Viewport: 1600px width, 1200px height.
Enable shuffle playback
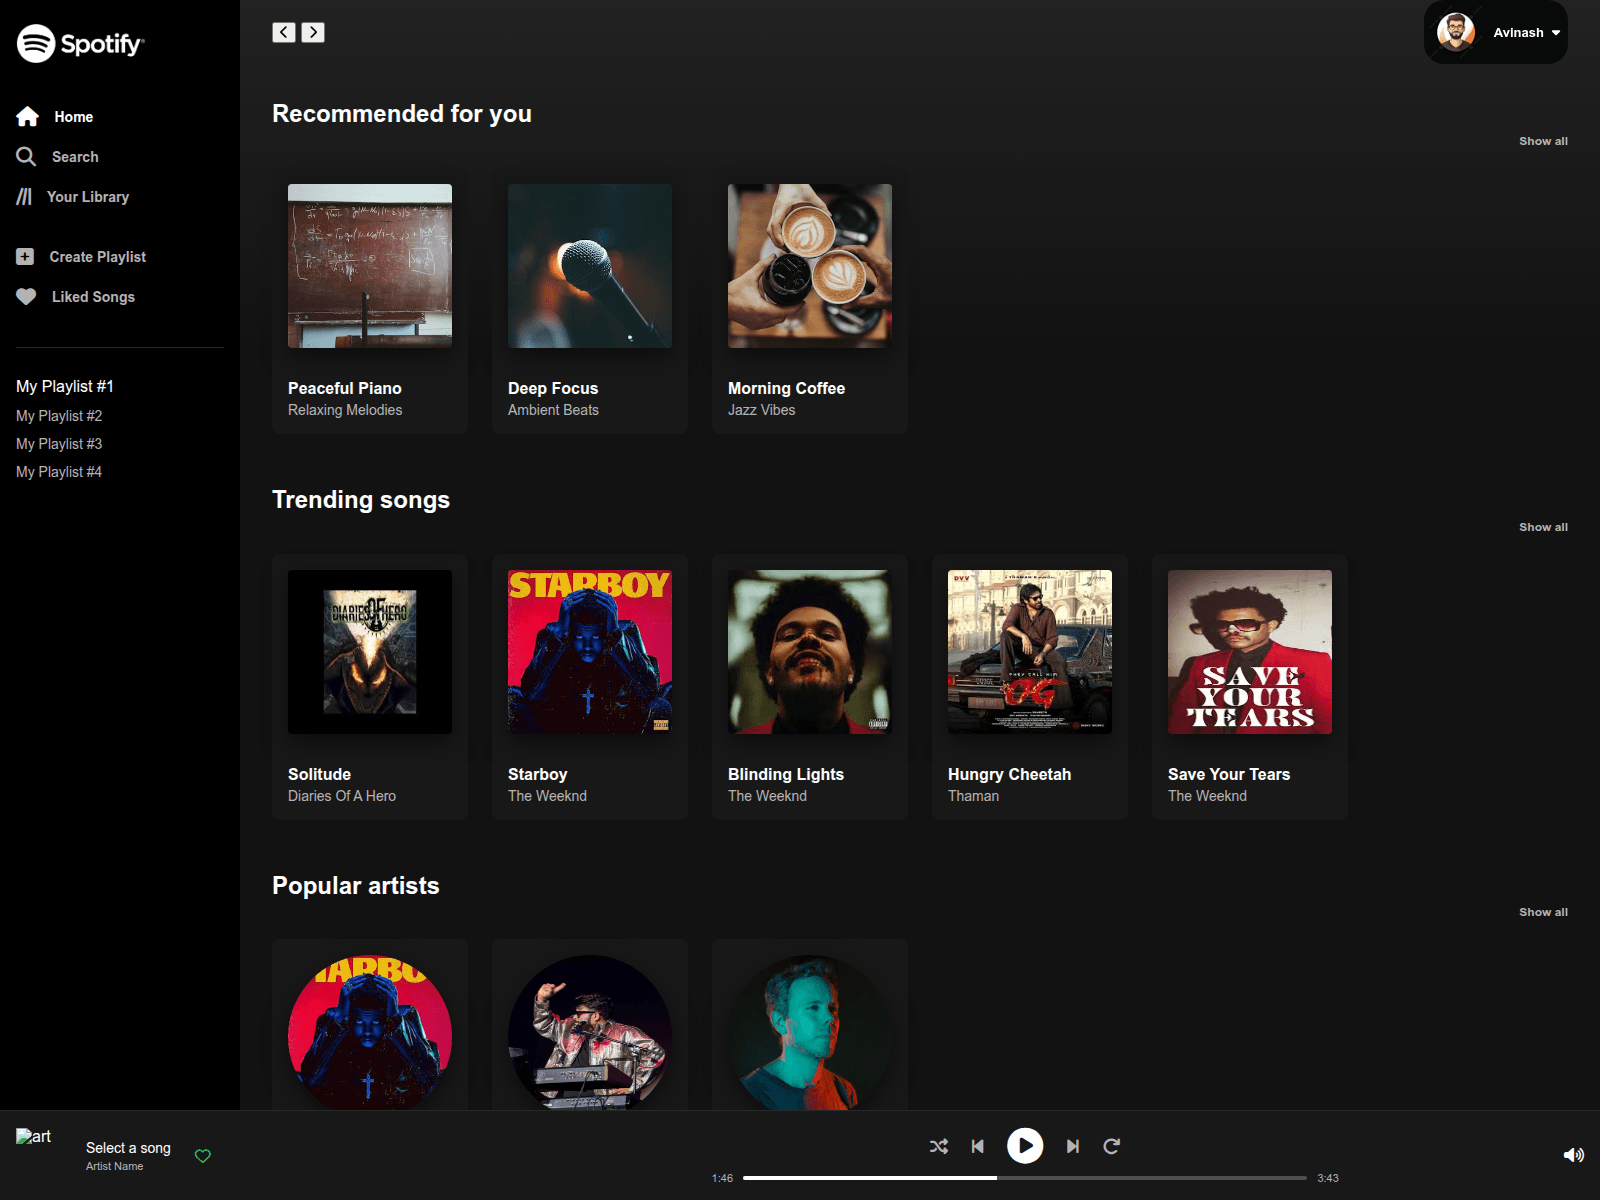(x=938, y=1147)
